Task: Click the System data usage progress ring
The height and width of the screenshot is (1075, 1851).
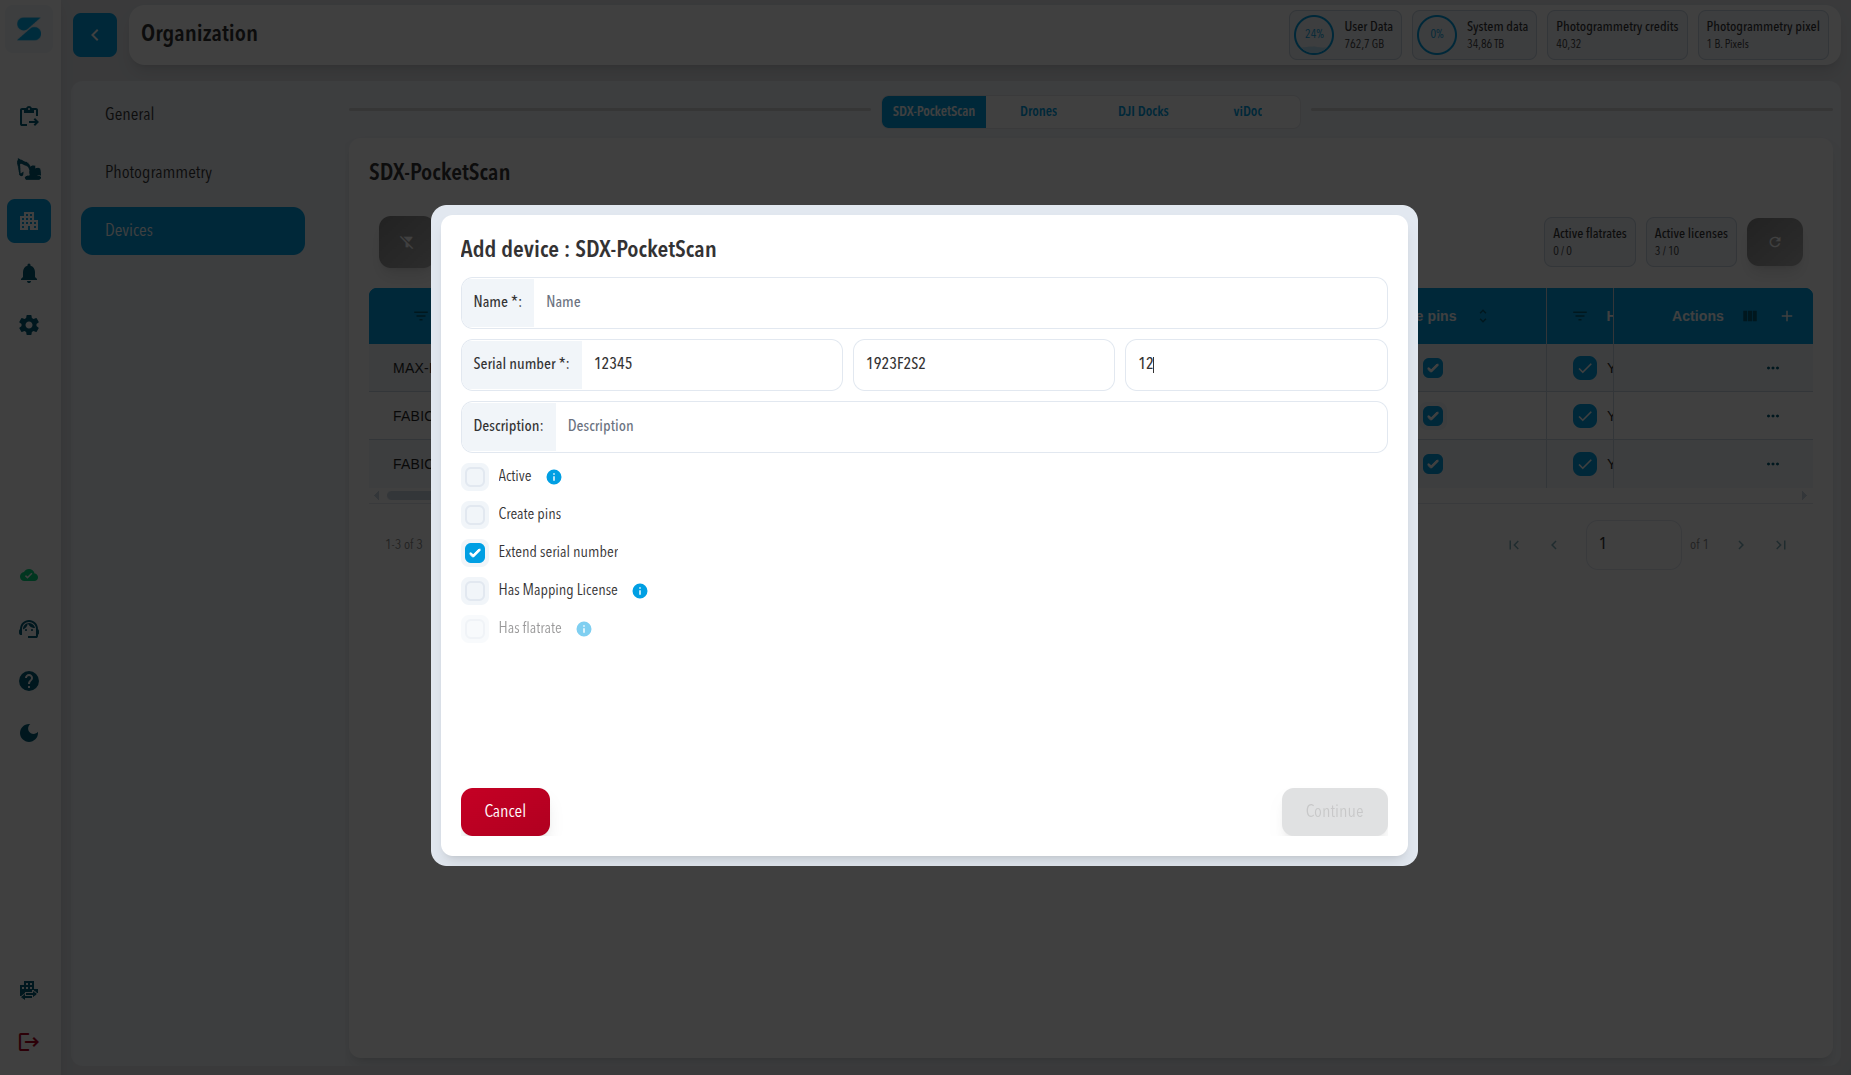Action: tap(1437, 35)
